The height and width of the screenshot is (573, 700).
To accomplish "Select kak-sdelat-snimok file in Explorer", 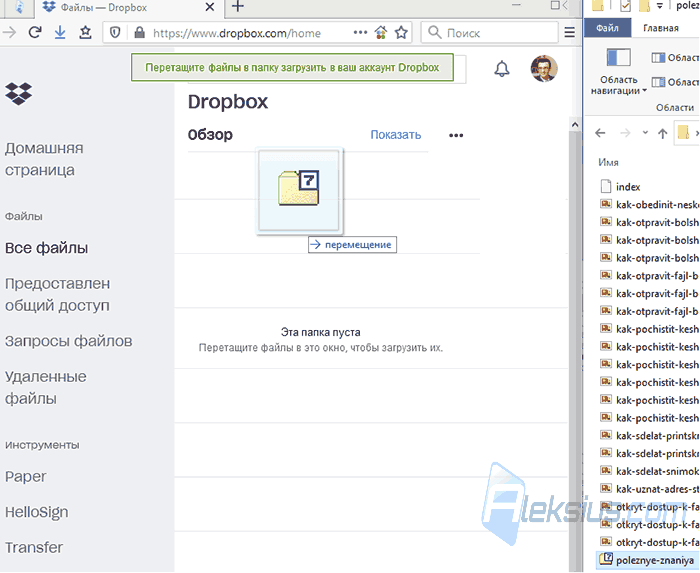I will pos(648,471).
